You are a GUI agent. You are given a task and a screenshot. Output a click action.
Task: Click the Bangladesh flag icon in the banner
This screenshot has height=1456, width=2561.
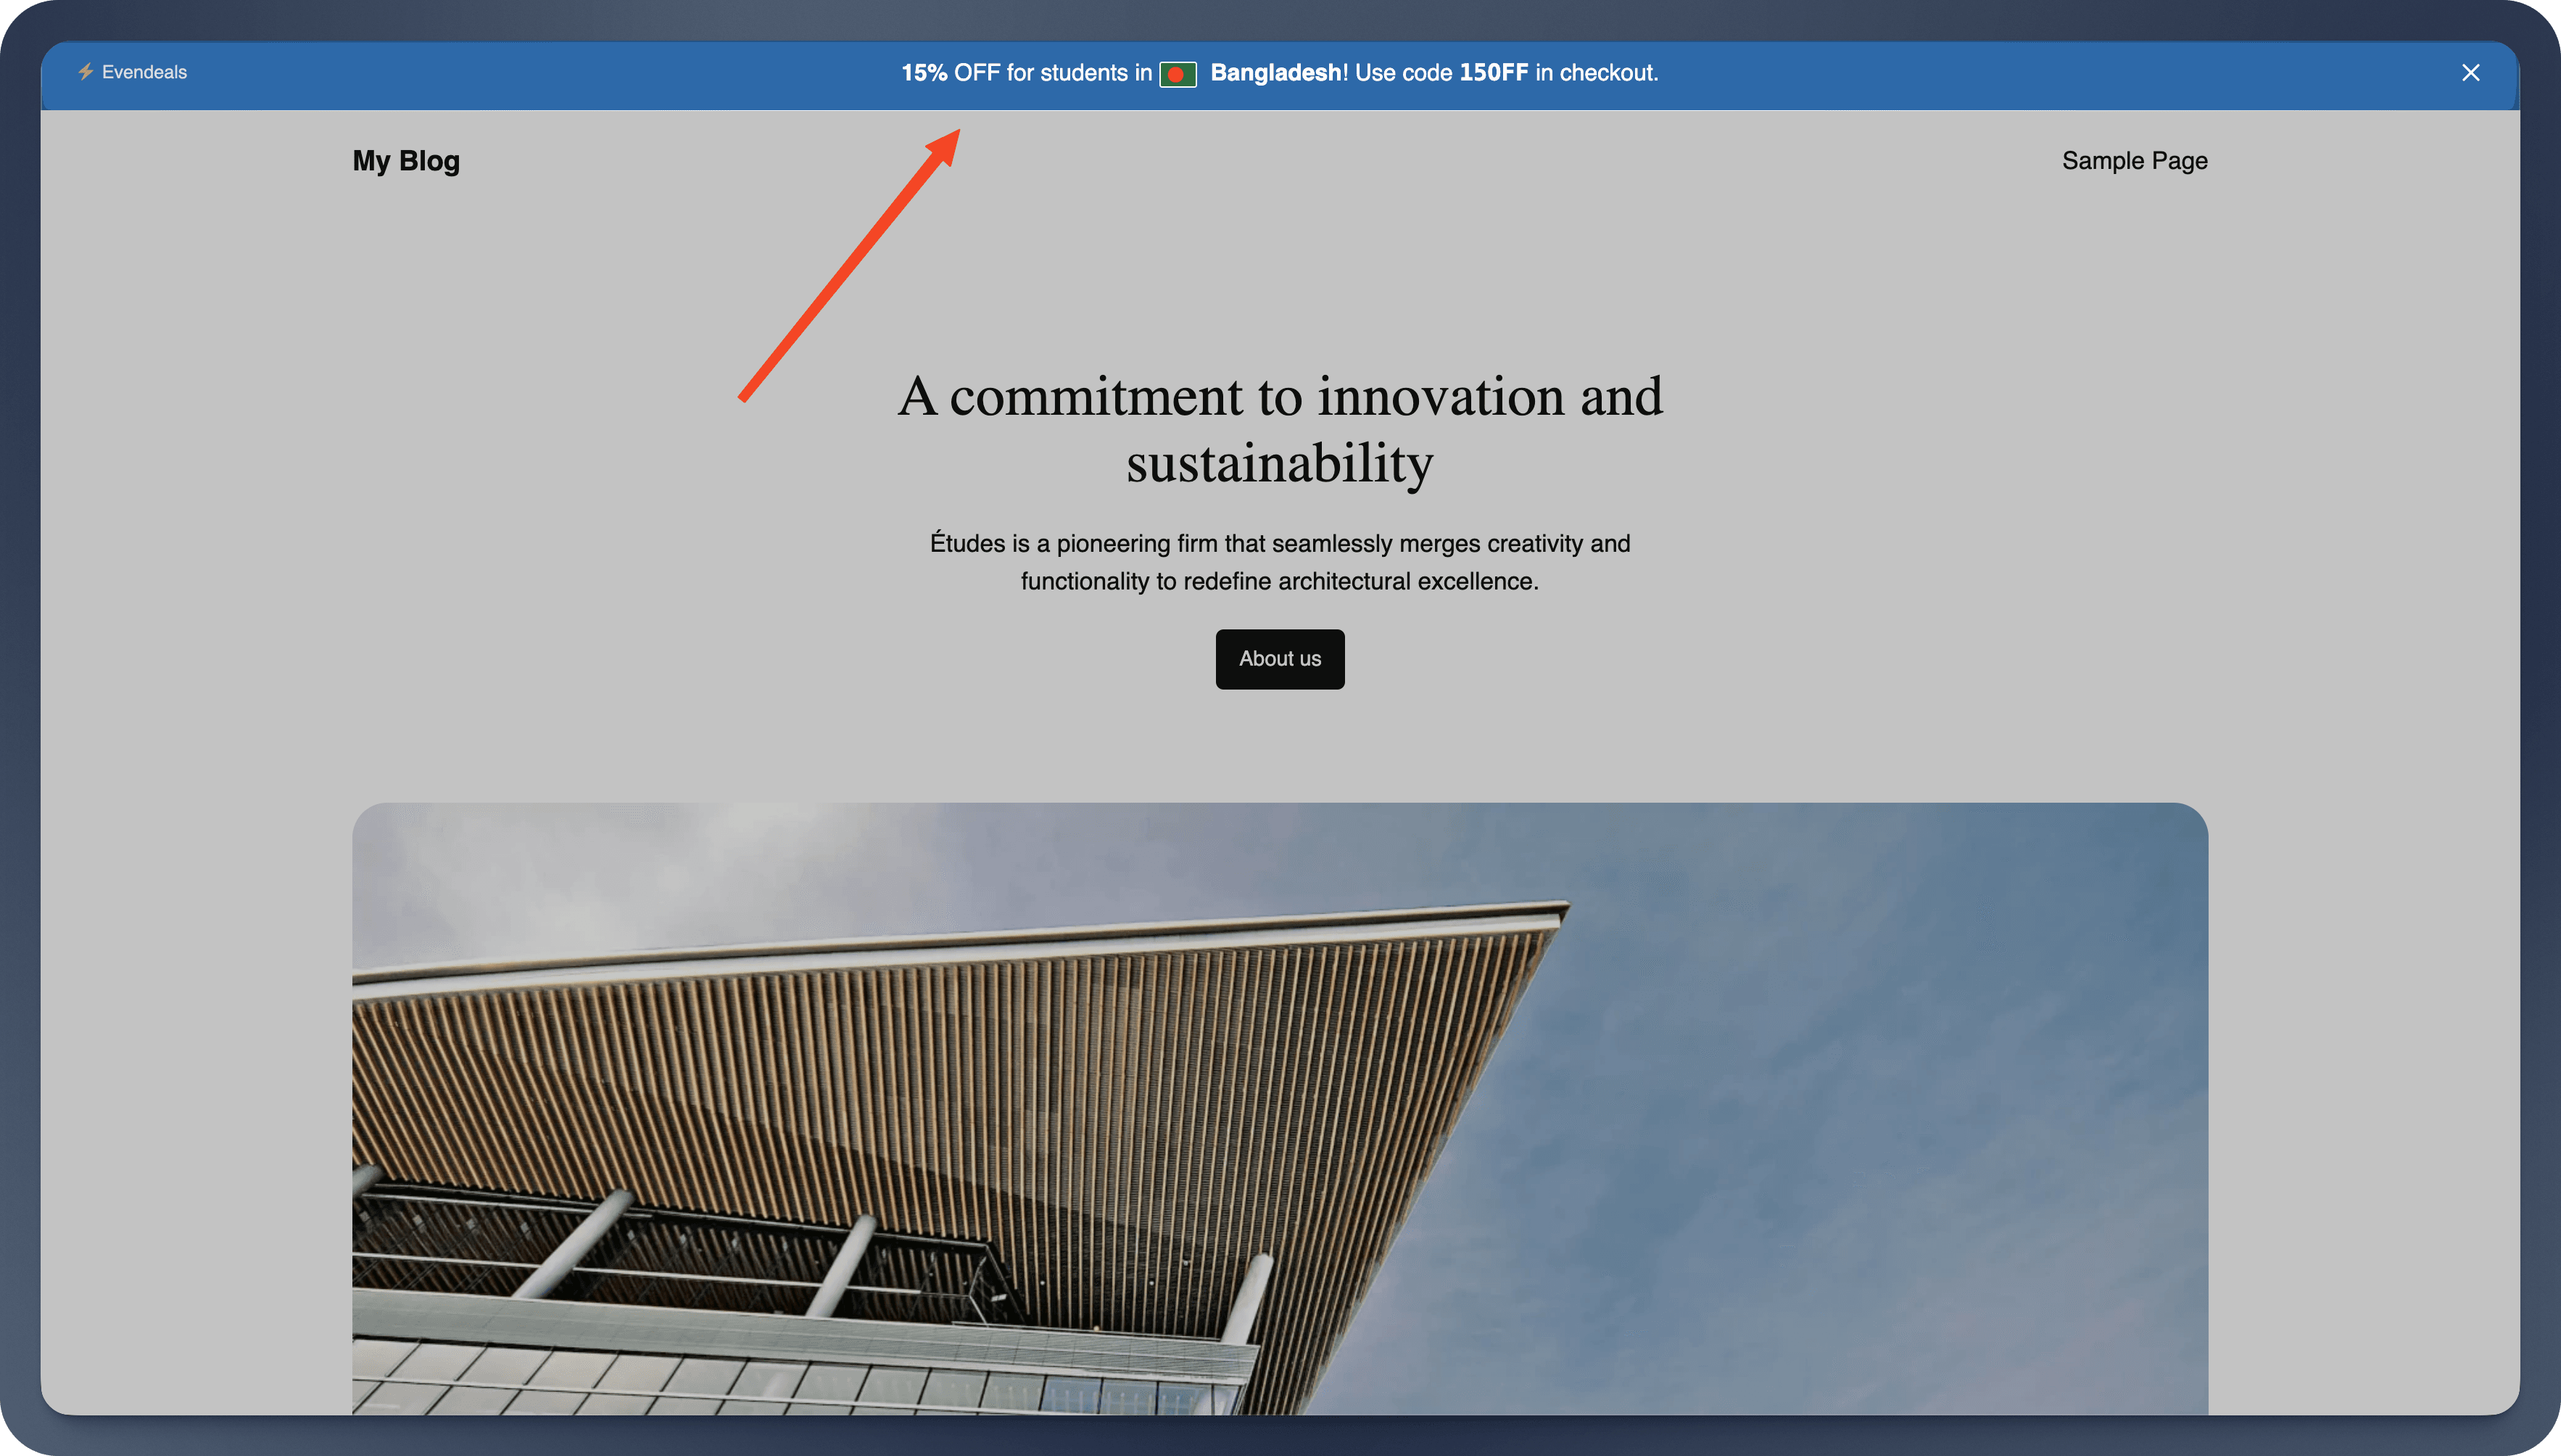pos(1177,74)
